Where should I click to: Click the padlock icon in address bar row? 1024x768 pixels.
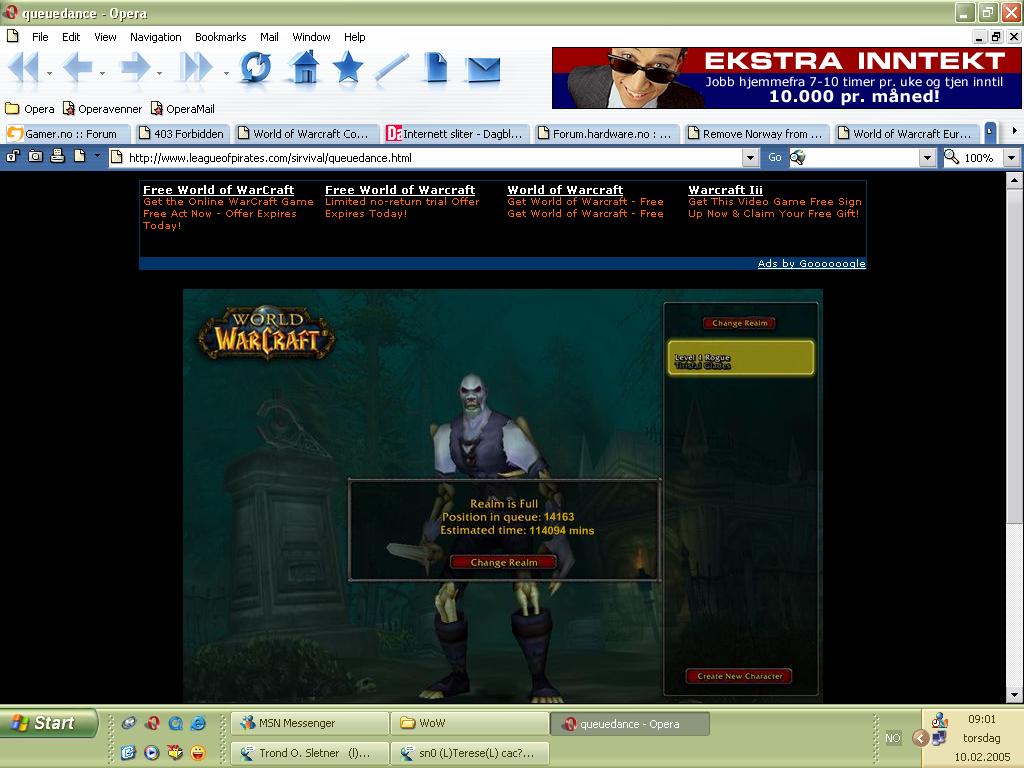13,157
